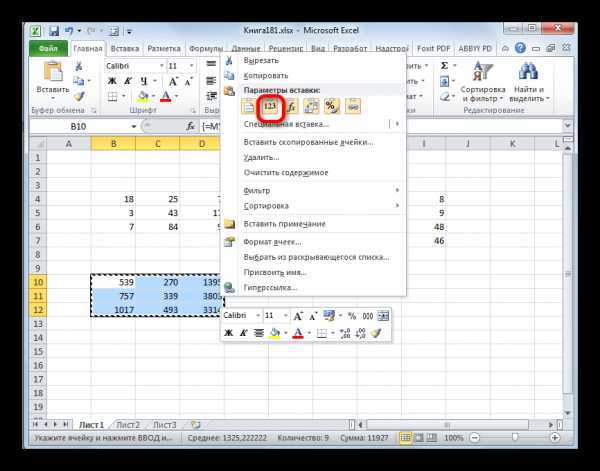
Task: Click the zoom slider handle
Action: 515,437
